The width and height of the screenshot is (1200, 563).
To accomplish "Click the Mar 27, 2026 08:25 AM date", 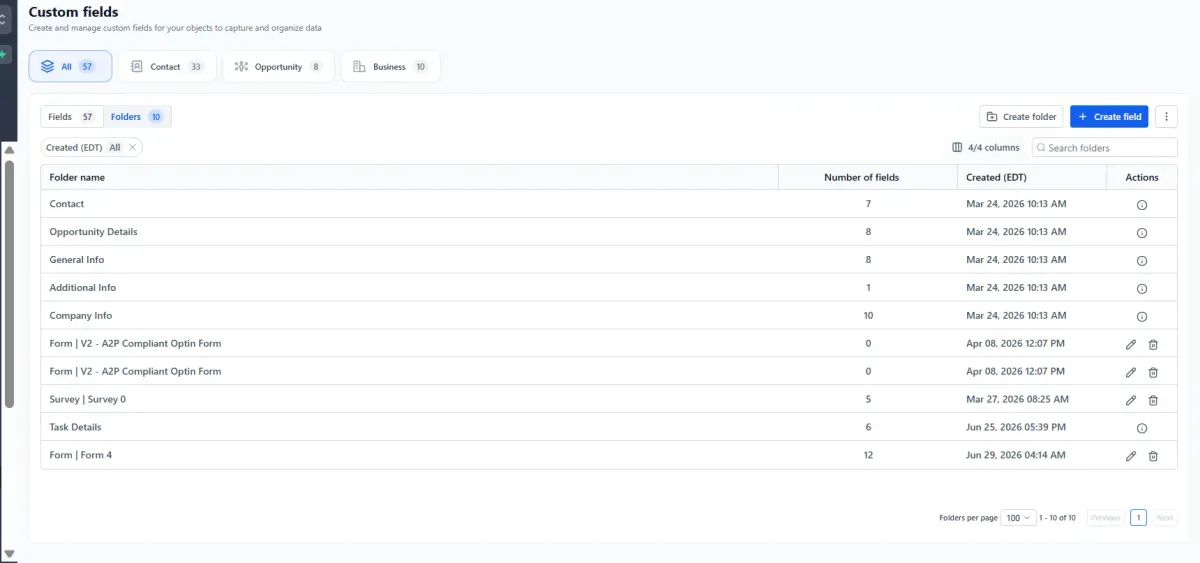I will click(x=1017, y=400).
